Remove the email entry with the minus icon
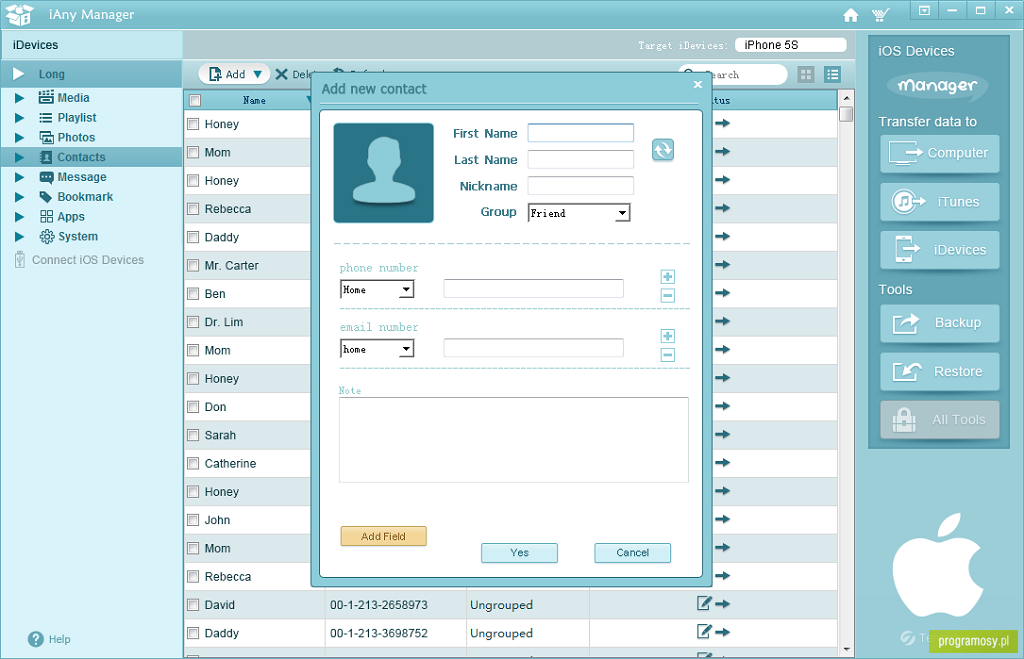 (667, 355)
